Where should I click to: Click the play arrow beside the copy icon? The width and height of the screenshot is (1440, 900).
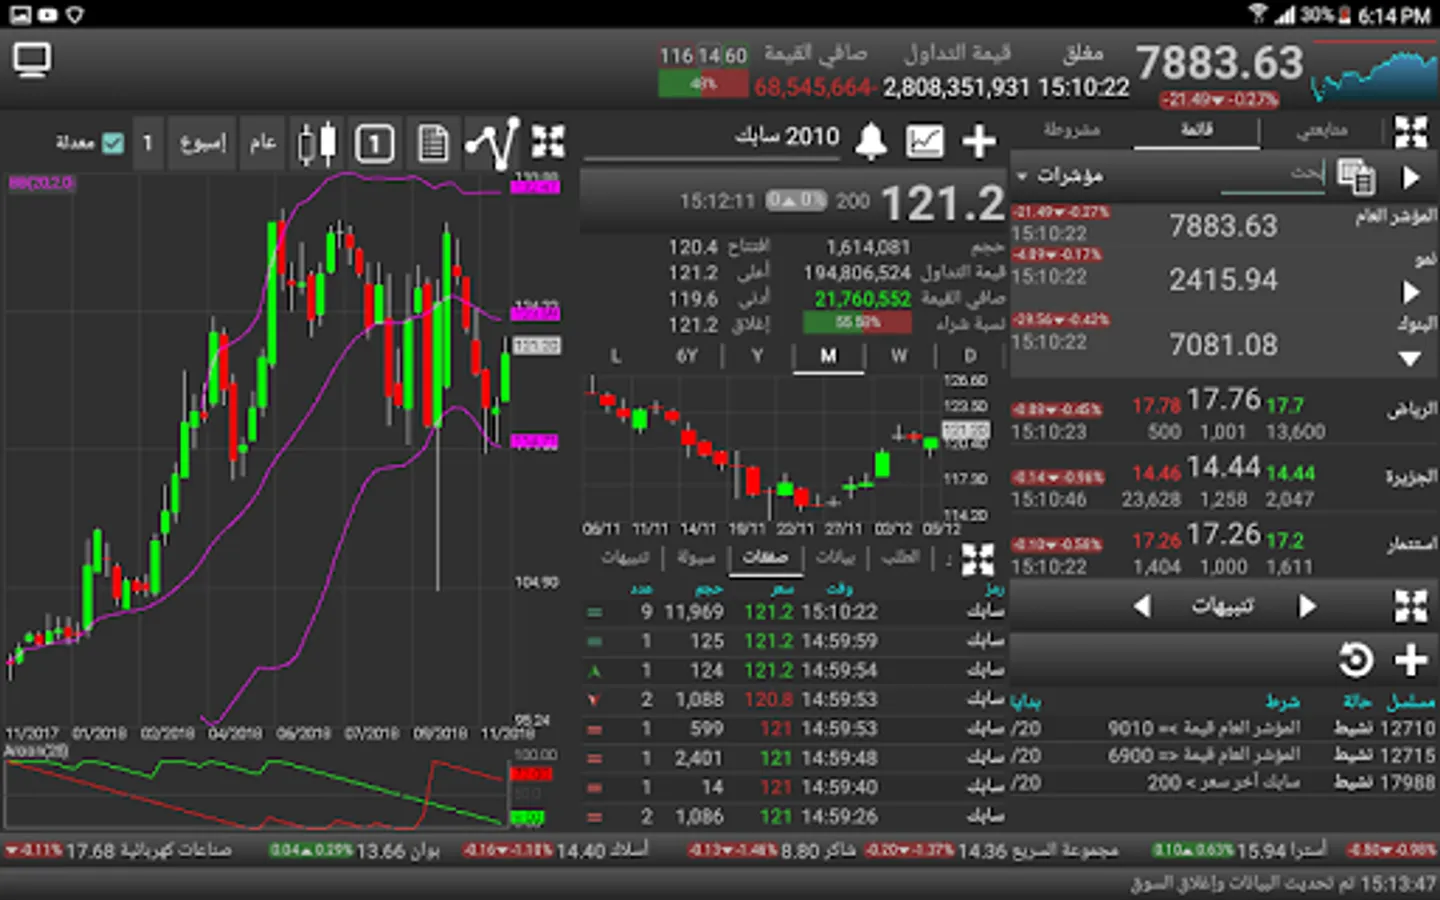point(1411,177)
